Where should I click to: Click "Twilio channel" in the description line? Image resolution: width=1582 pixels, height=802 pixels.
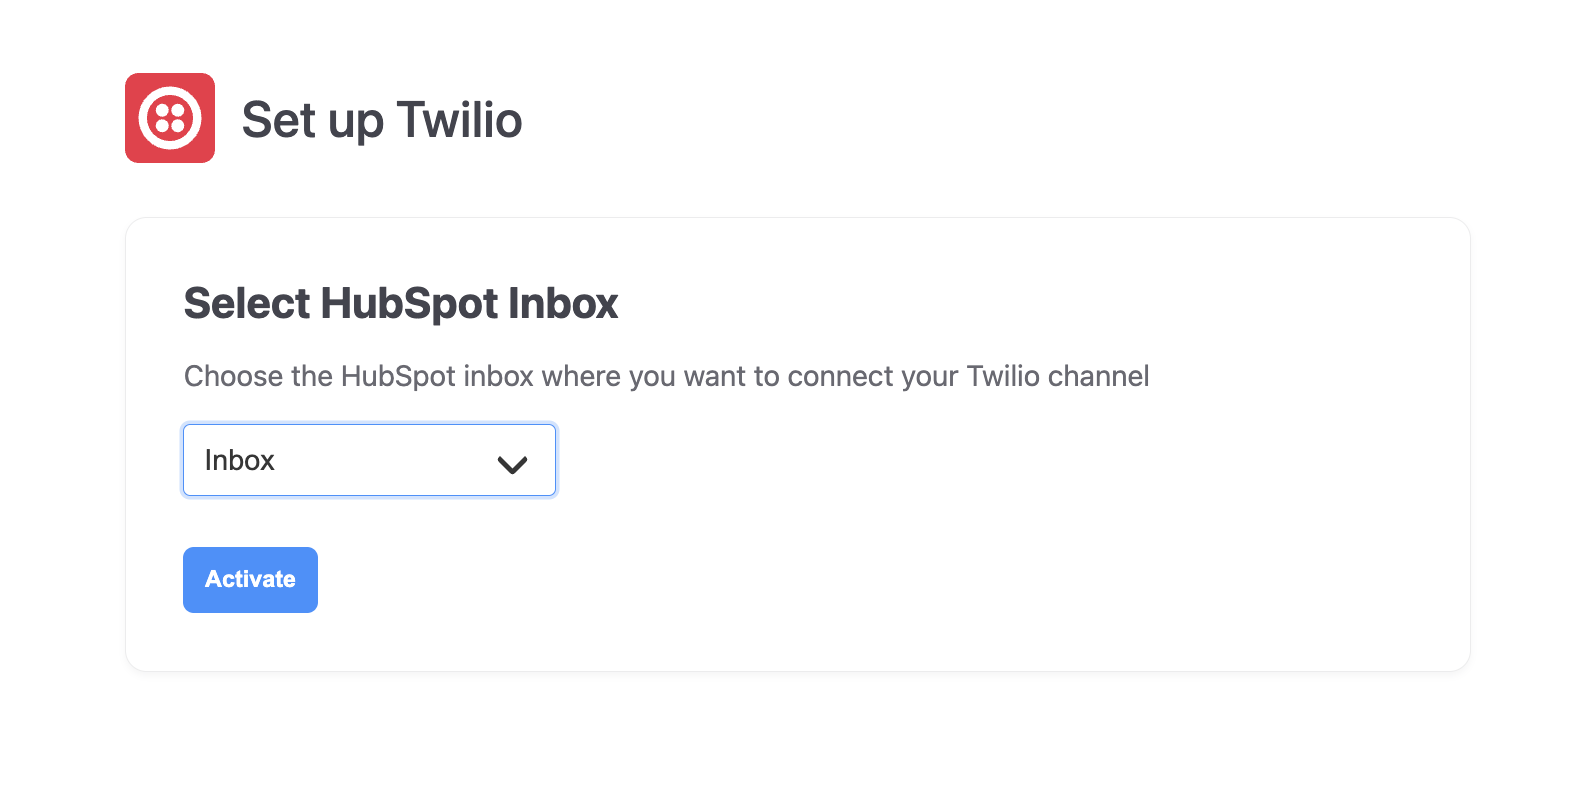(1057, 376)
